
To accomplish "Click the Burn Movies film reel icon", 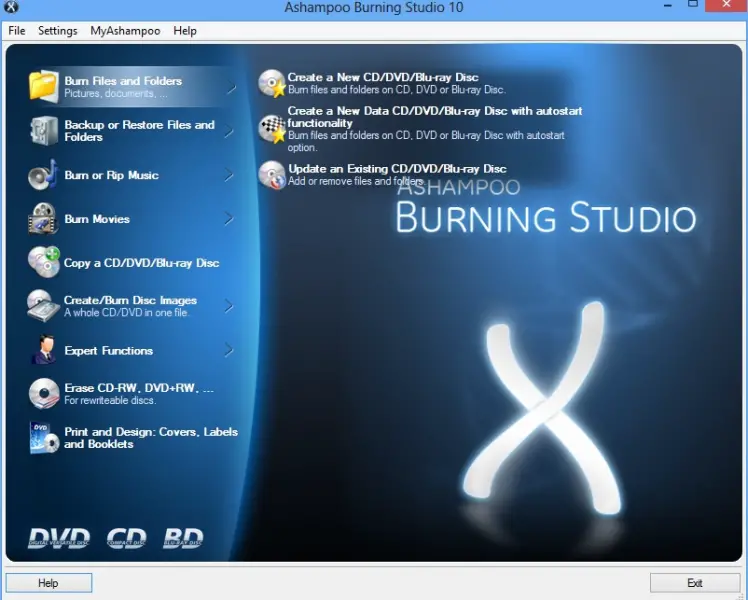I will tap(43, 218).
